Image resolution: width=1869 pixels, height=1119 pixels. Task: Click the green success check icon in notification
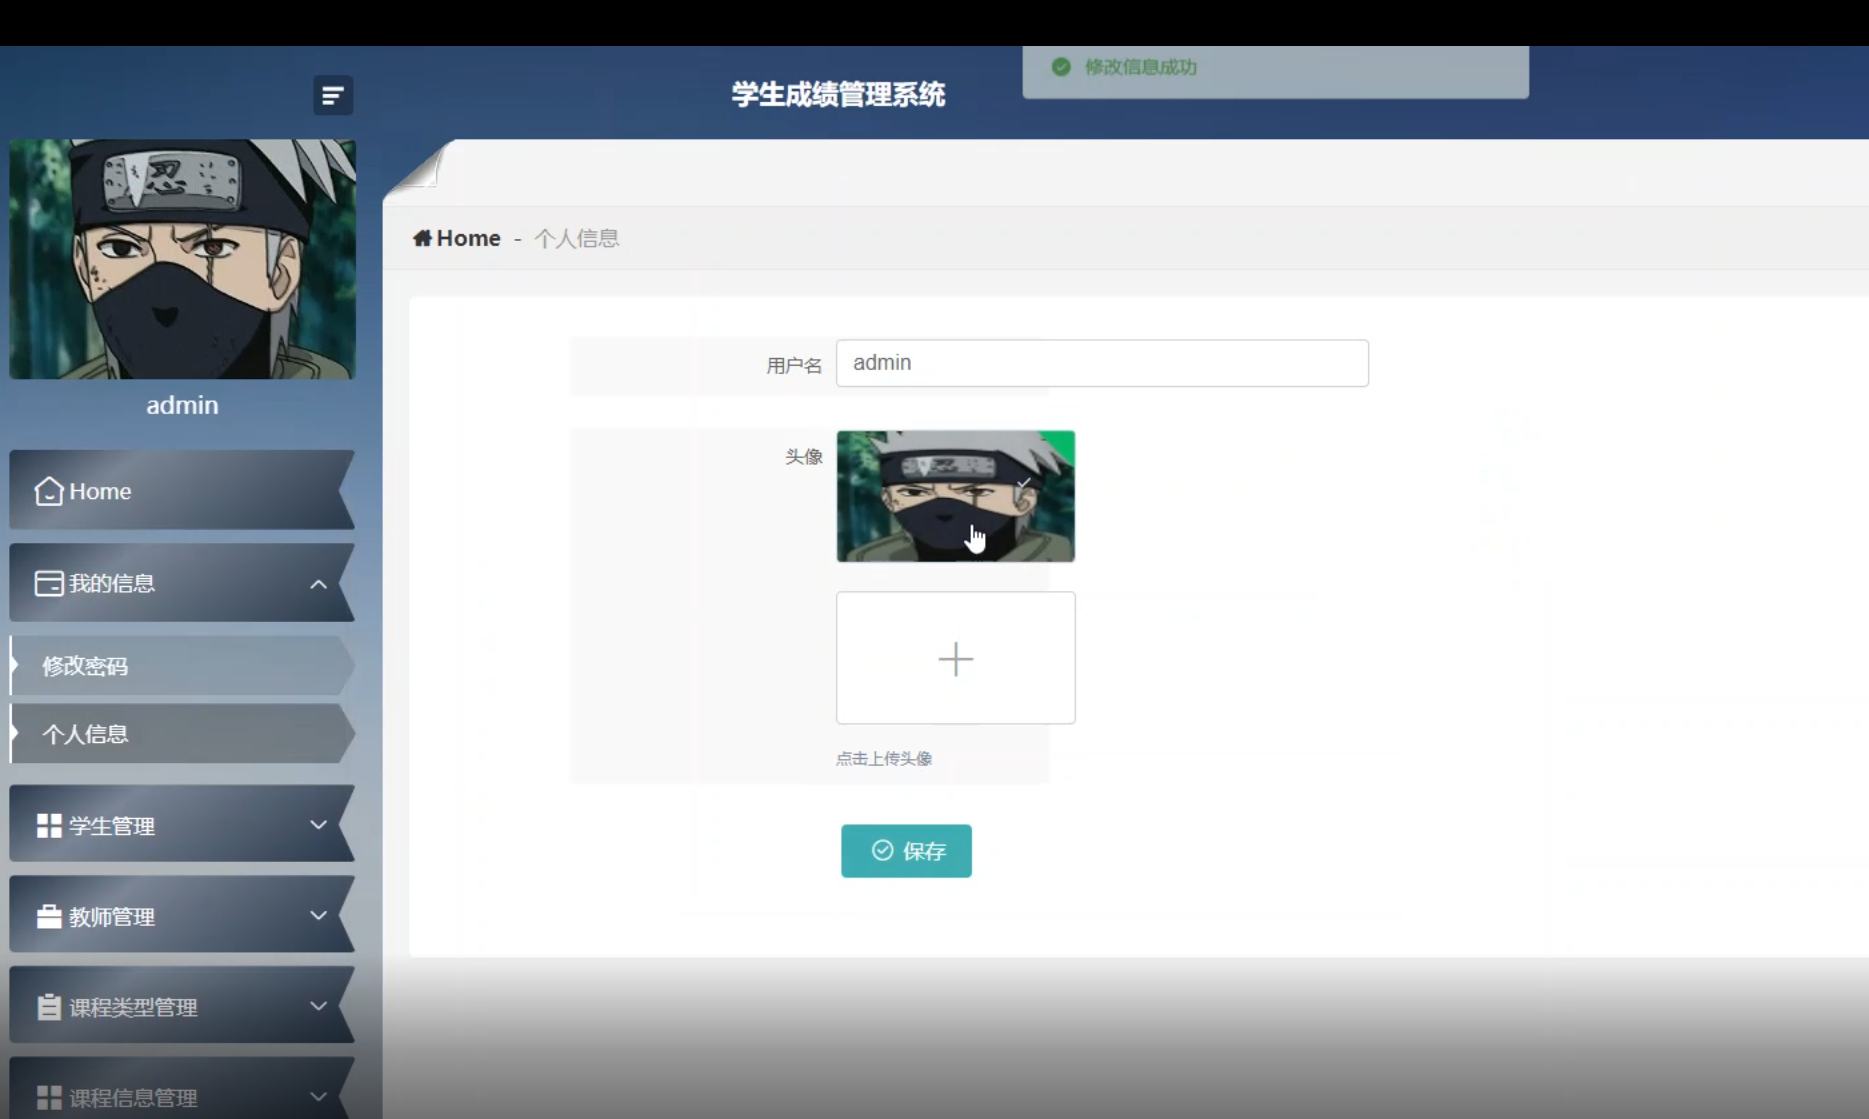pyautogui.click(x=1061, y=67)
